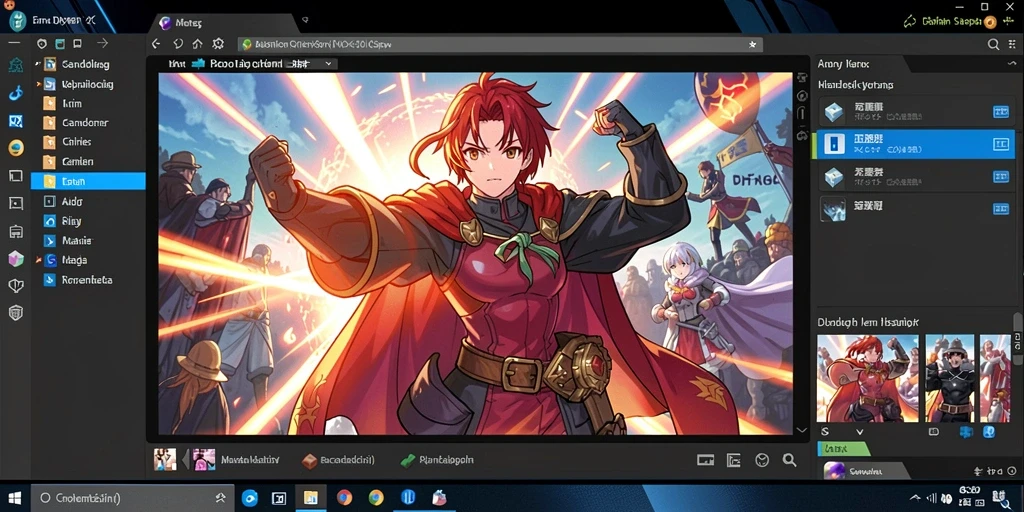The width and height of the screenshot is (1024, 512).
Task: Toggle the blue switch on first list item
Action: click(x=1000, y=112)
